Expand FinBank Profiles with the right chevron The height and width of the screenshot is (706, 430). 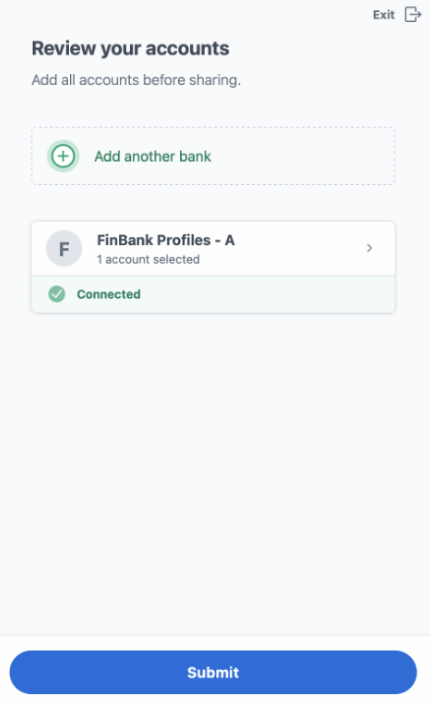pyautogui.click(x=369, y=248)
